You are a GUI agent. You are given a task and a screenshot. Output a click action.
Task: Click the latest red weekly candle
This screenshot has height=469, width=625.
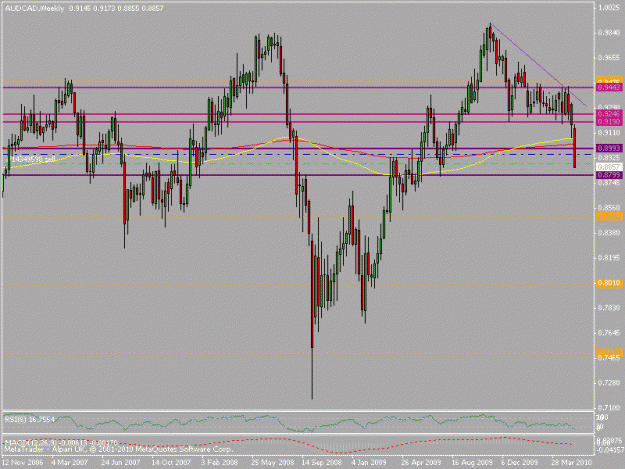pos(574,147)
